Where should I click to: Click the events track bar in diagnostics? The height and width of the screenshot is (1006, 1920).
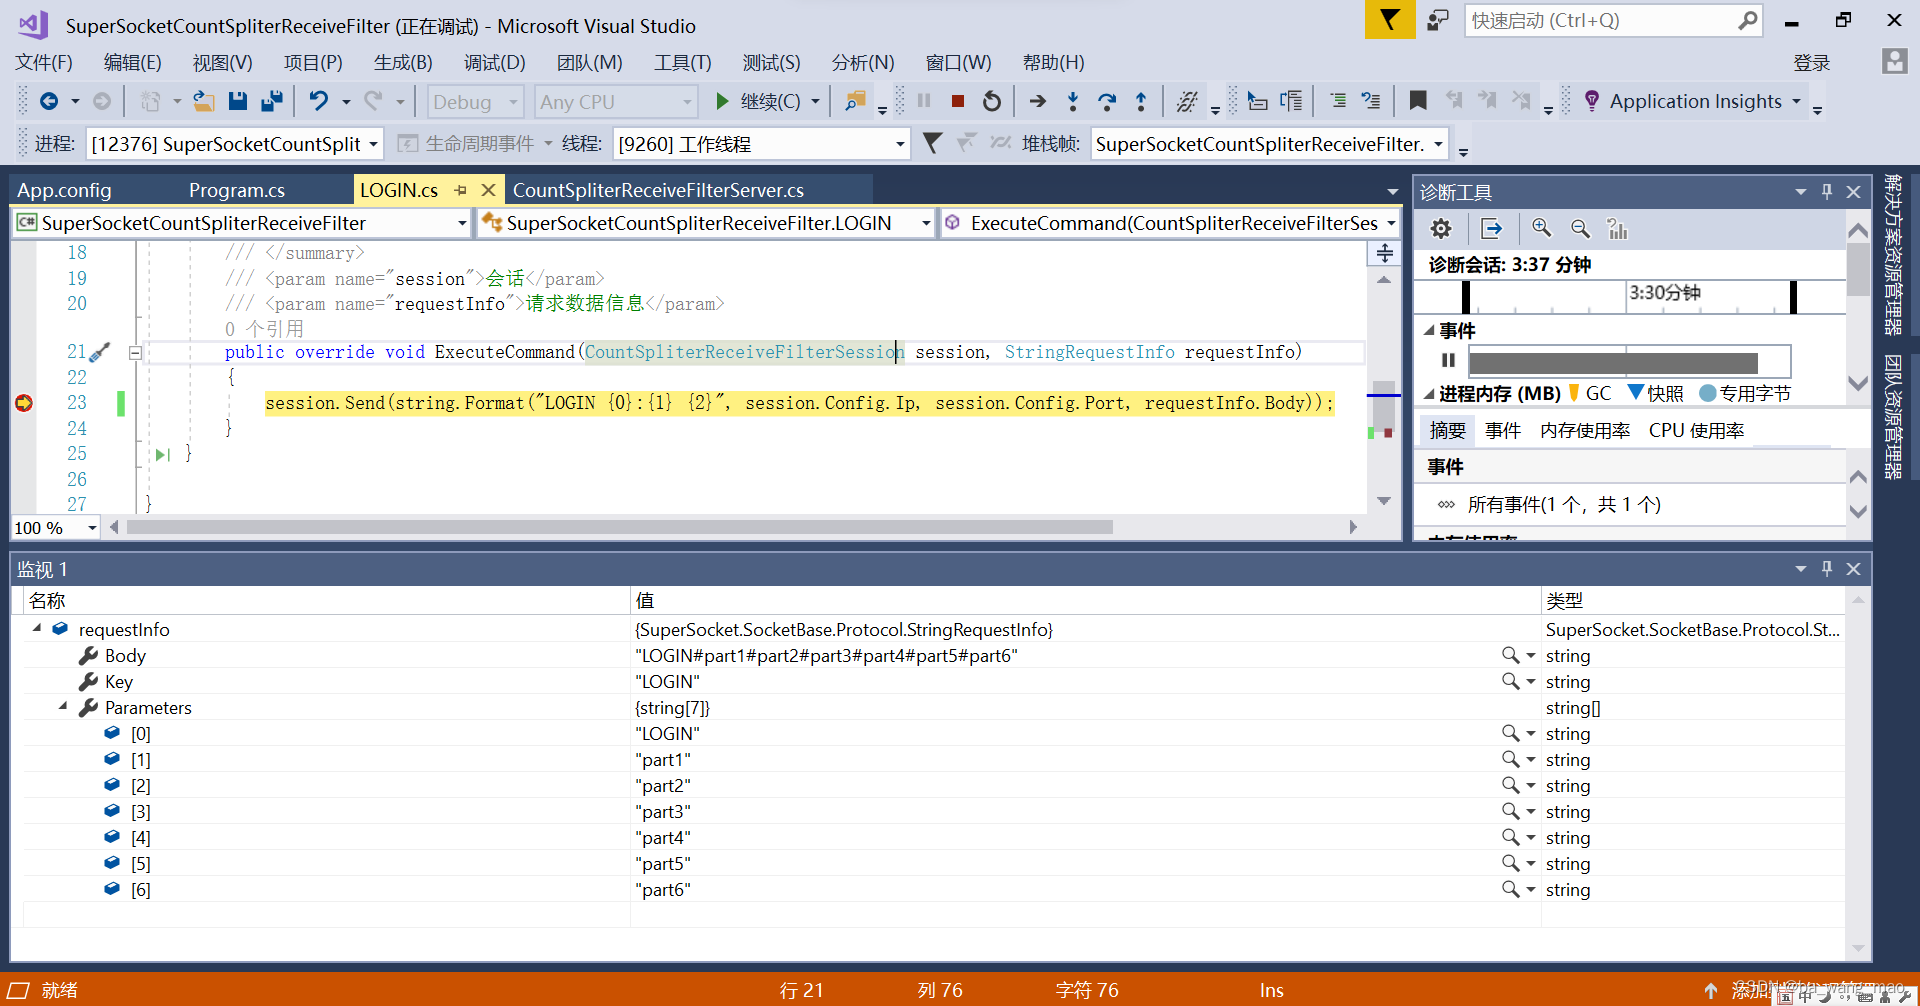point(1629,361)
